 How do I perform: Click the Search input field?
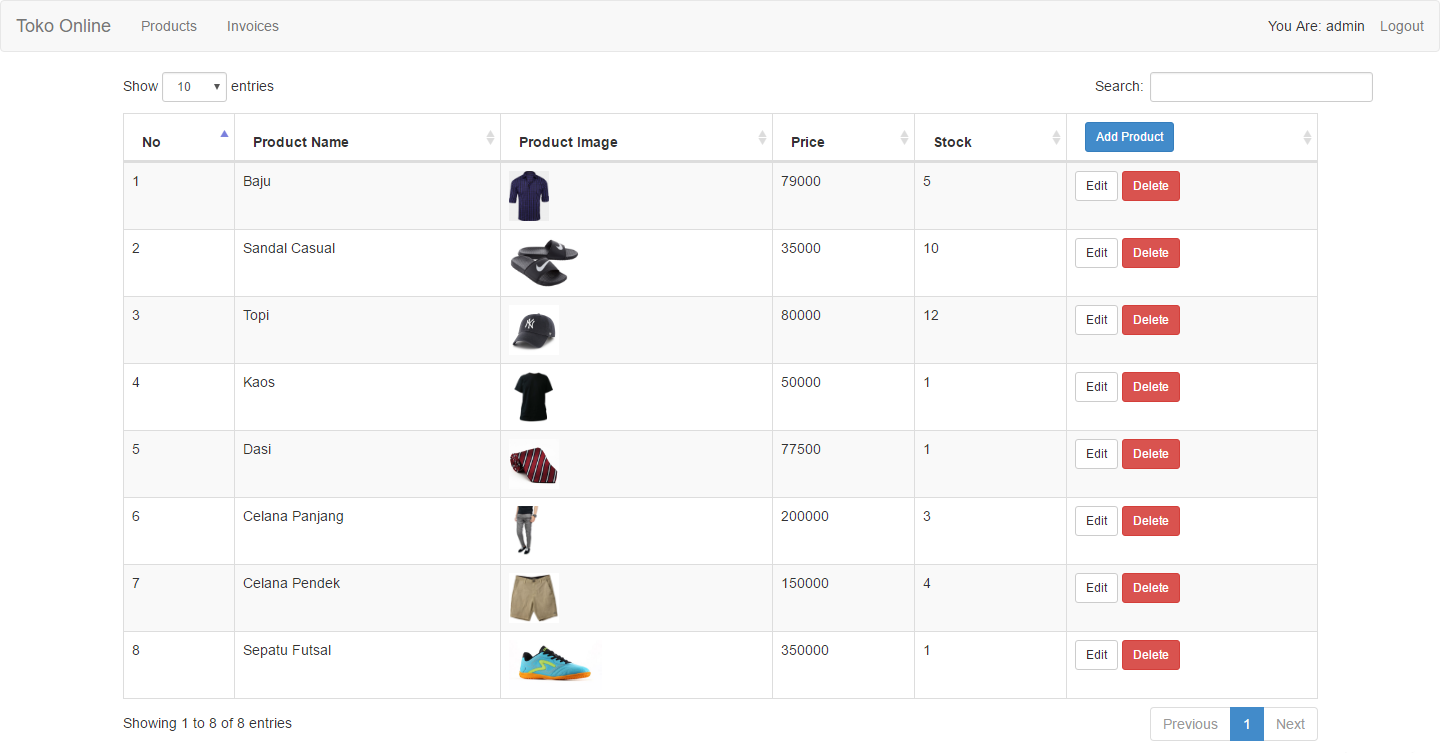(1260, 87)
